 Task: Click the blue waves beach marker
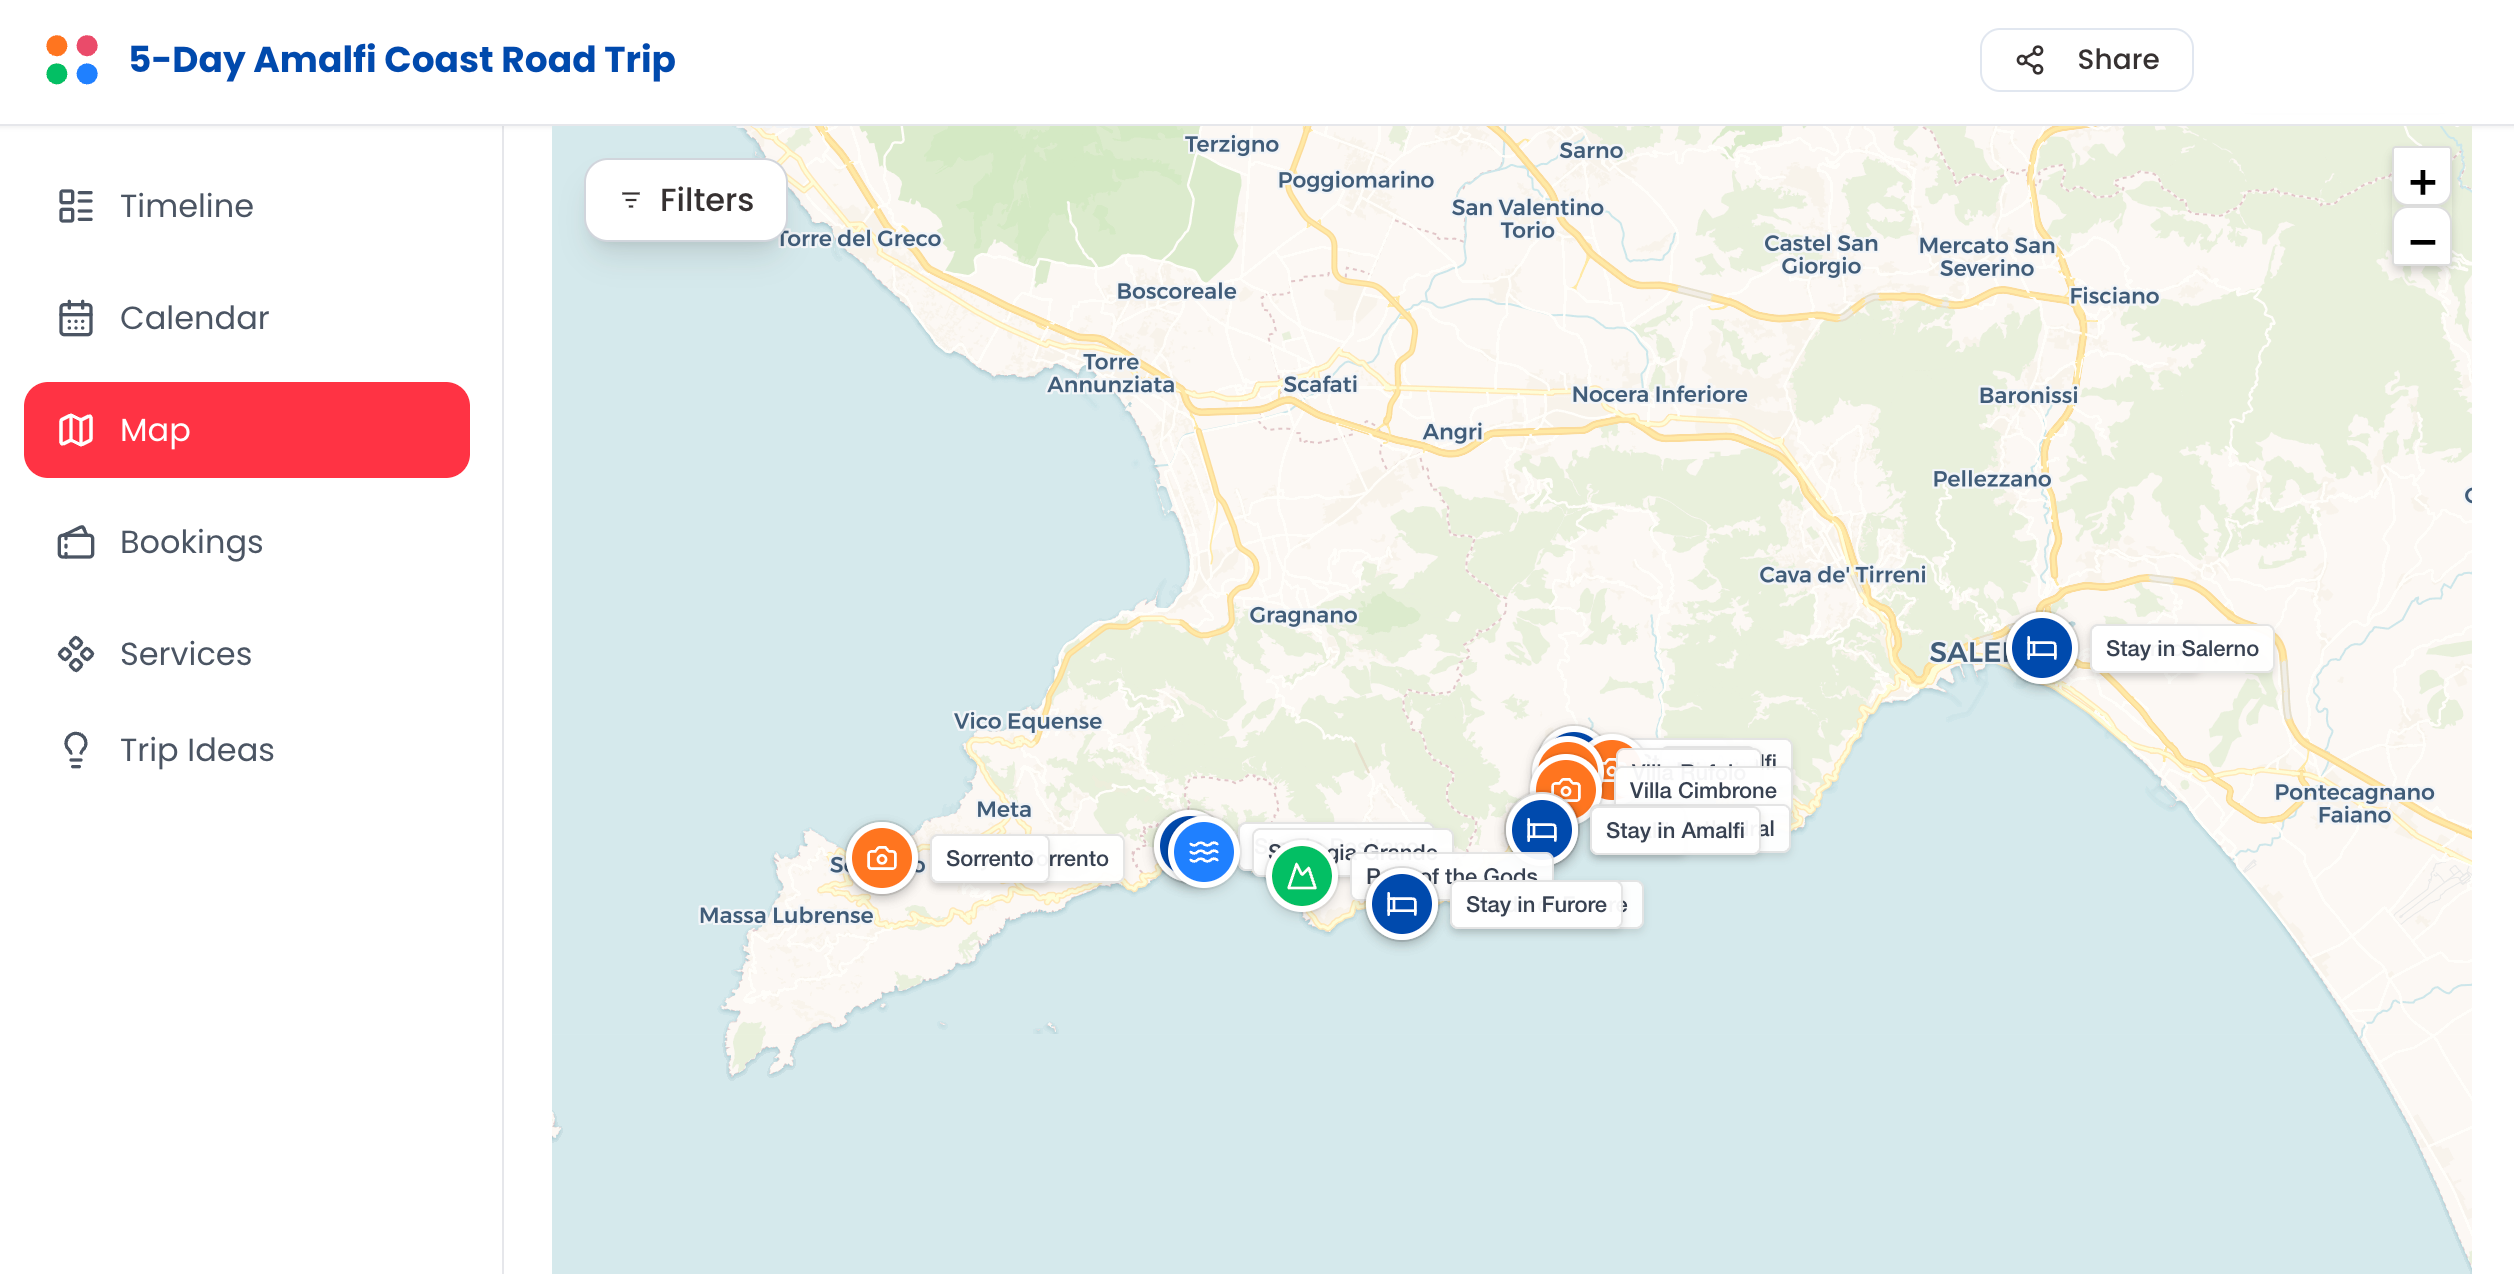(x=1204, y=852)
